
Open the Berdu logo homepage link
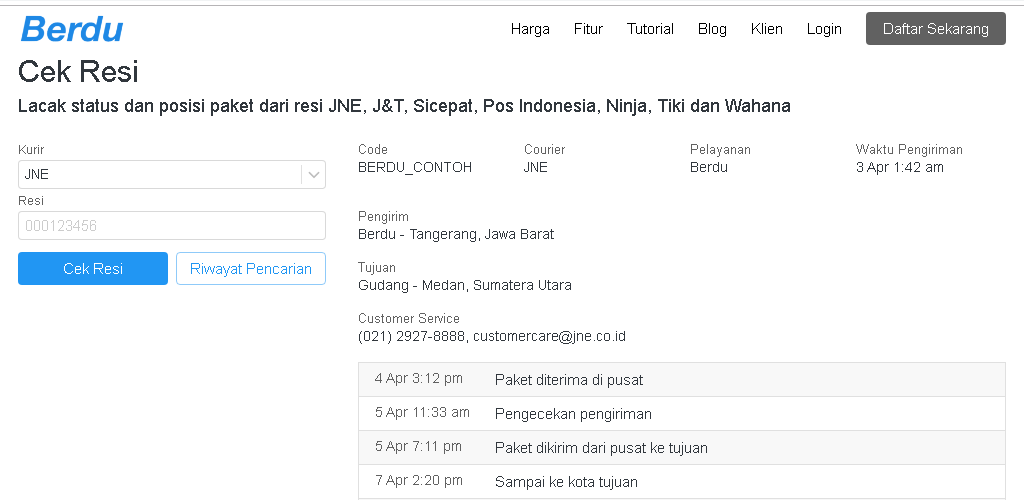[x=72, y=29]
